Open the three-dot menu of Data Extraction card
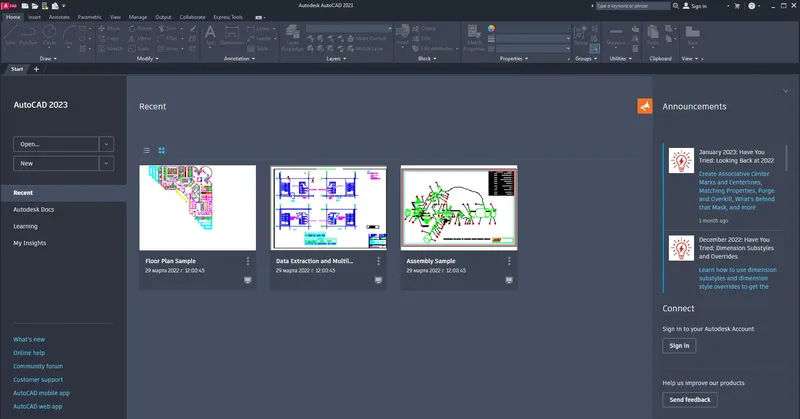 [x=379, y=261]
